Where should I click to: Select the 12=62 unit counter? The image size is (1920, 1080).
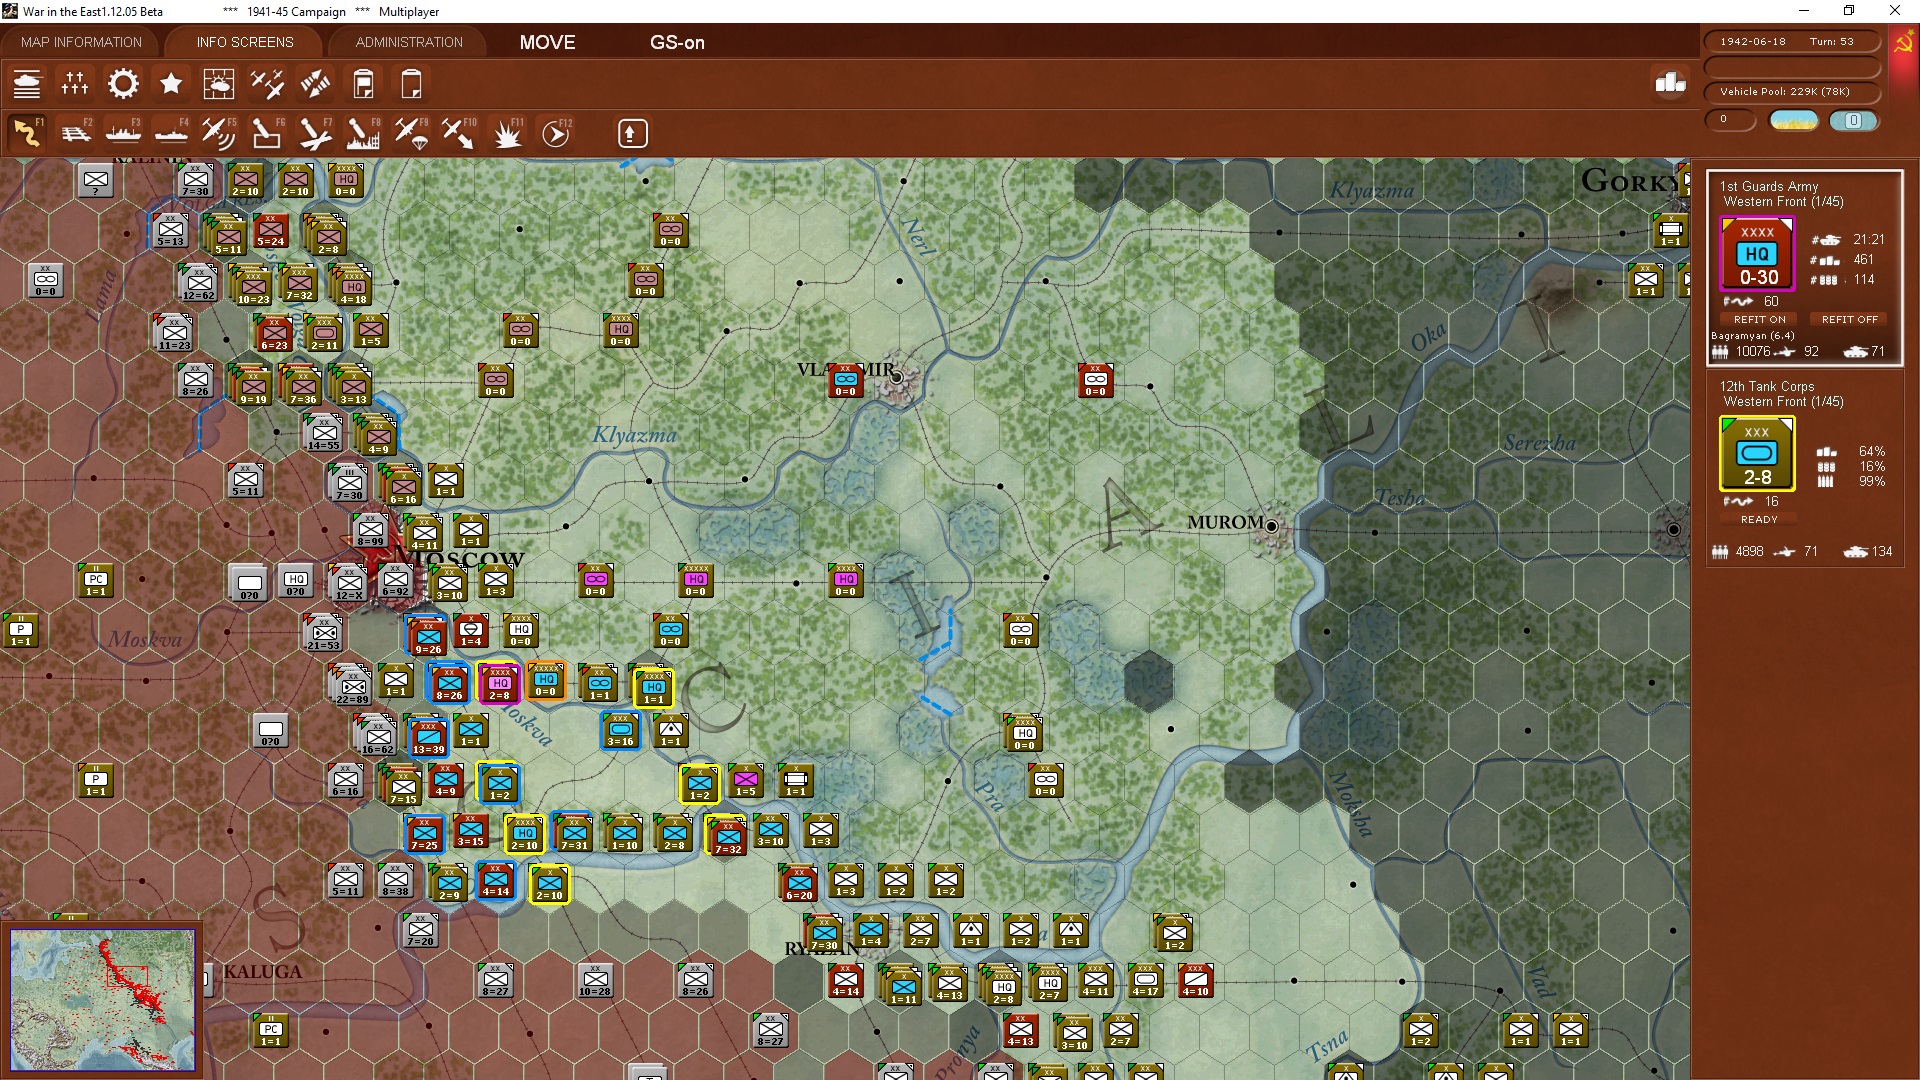click(x=198, y=283)
